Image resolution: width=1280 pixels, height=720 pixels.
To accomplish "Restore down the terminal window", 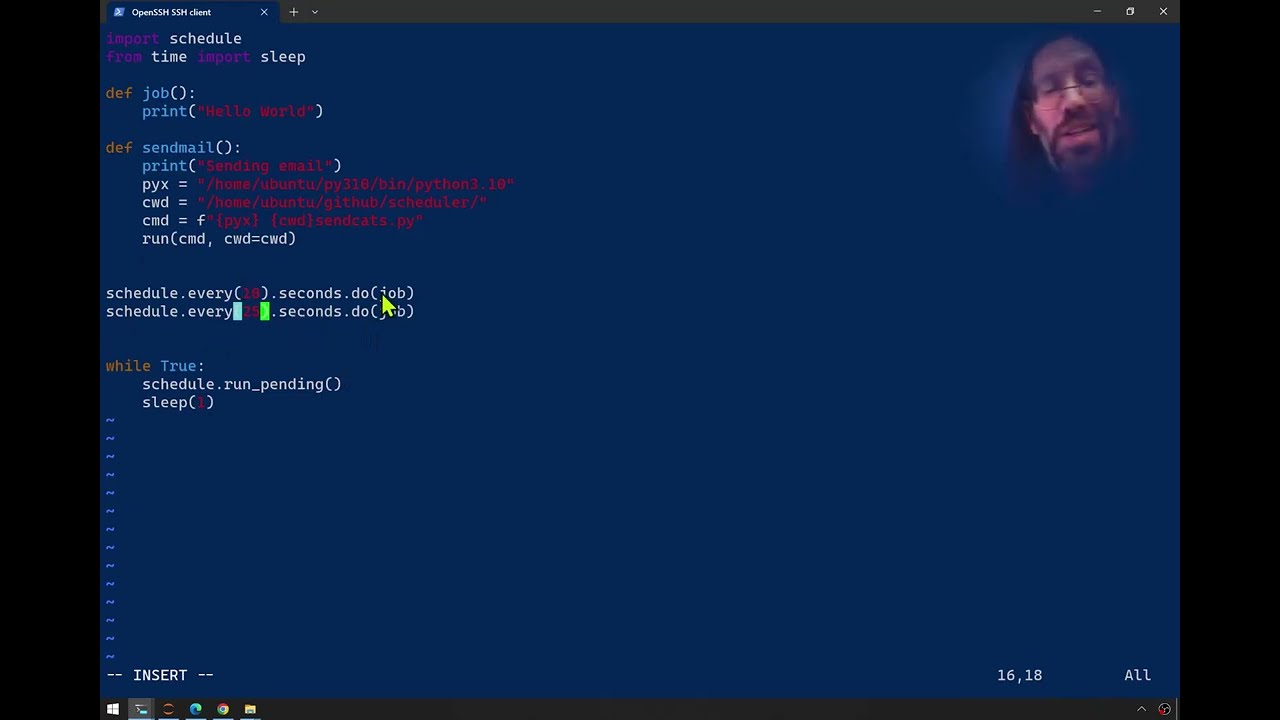I will click(x=1130, y=12).
